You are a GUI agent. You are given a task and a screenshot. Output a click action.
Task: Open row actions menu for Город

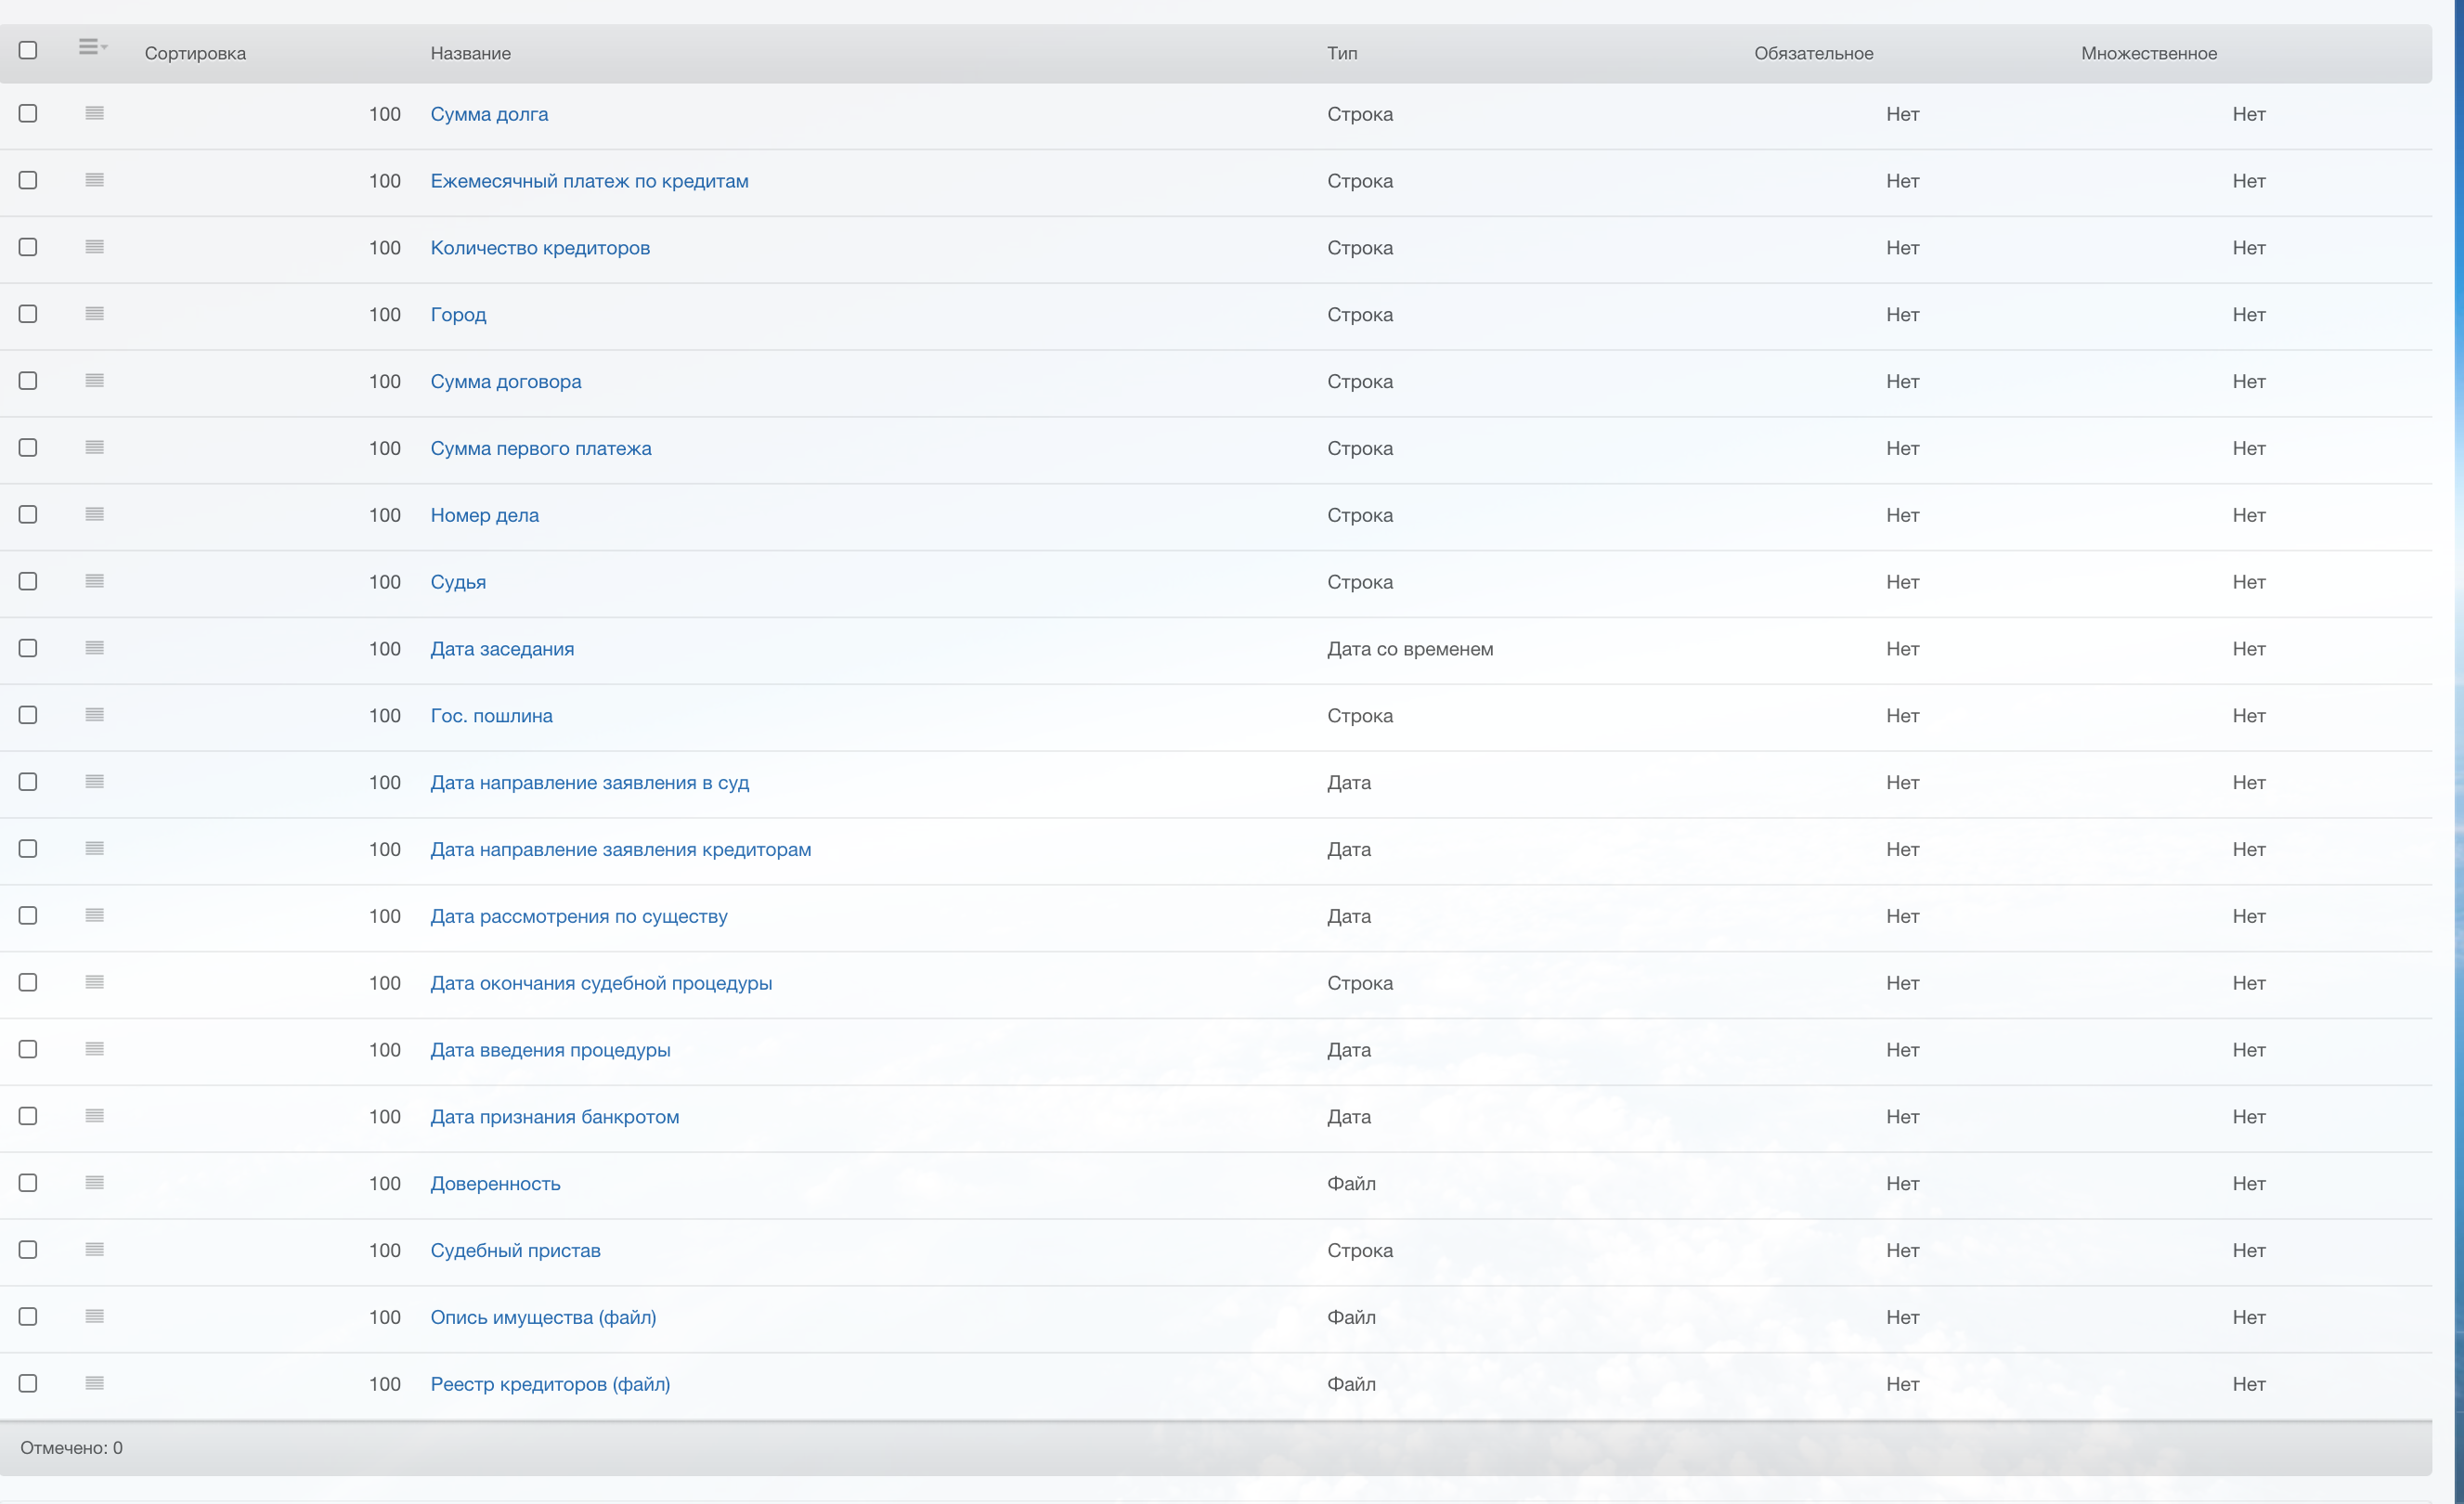point(95,314)
